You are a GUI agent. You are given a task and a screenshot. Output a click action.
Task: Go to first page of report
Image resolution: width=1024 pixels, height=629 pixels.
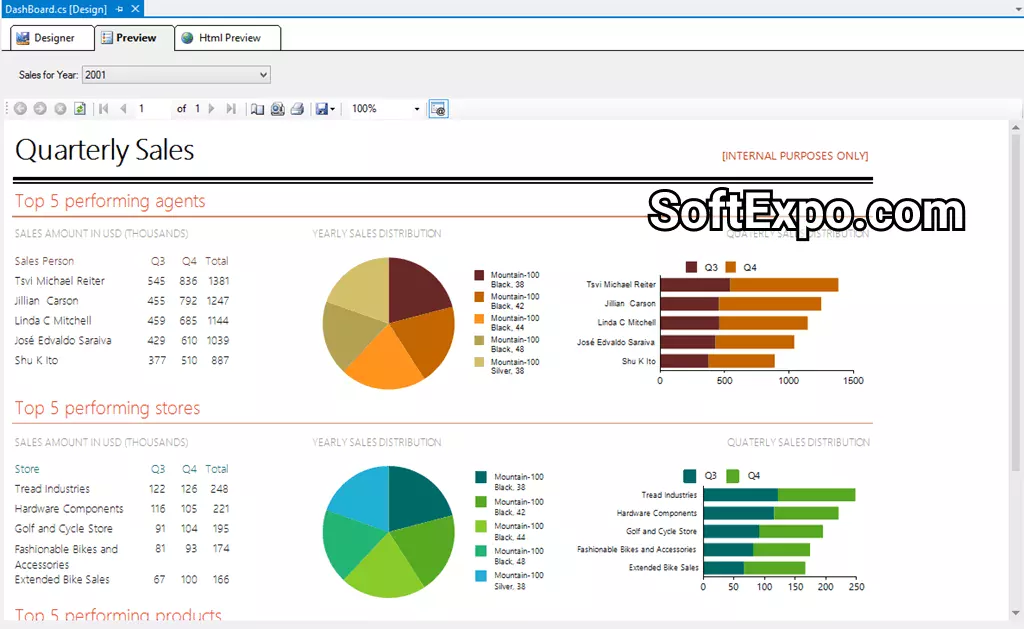tap(104, 109)
